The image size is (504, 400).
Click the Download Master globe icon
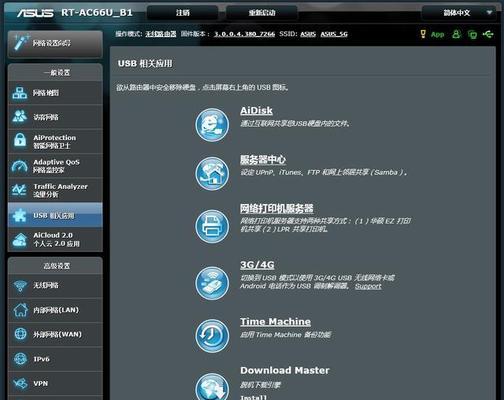212,387
